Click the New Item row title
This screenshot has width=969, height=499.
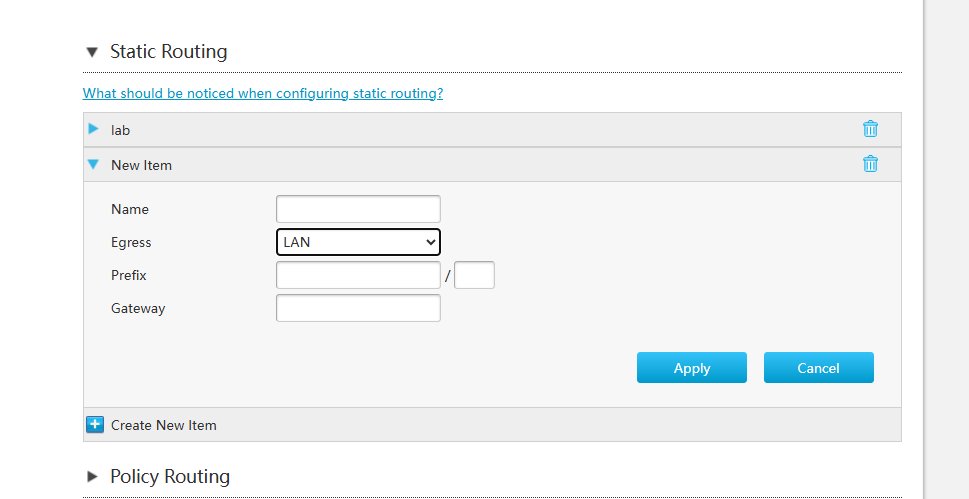click(x=142, y=165)
